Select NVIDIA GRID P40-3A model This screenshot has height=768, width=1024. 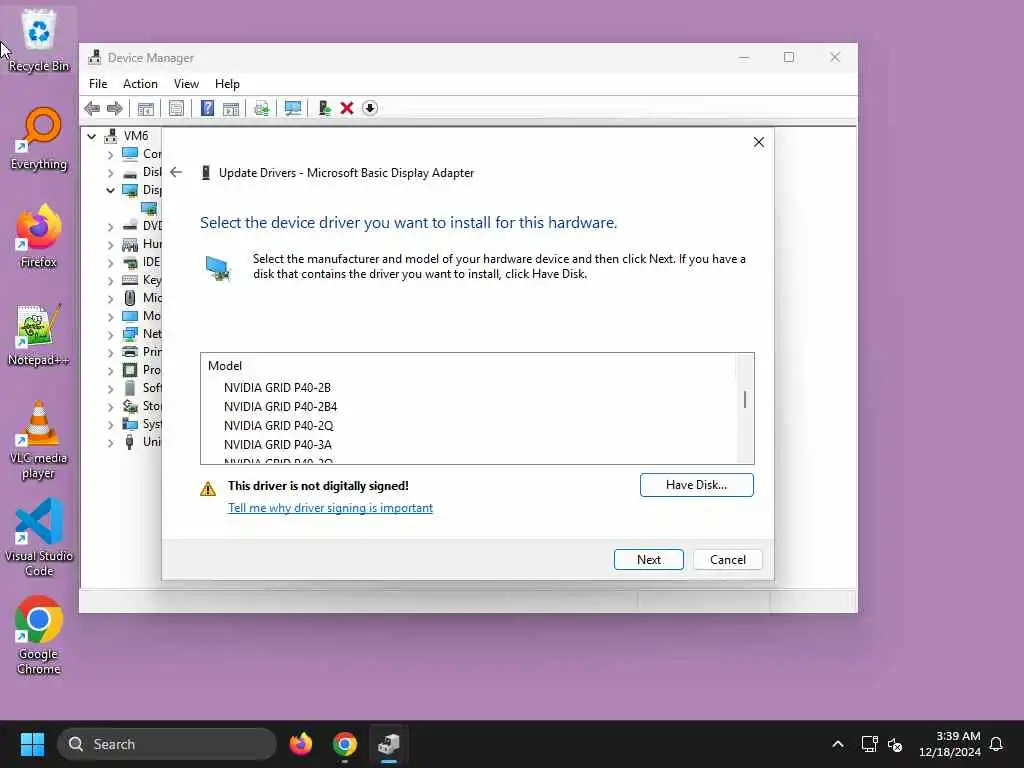click(278, 445)
